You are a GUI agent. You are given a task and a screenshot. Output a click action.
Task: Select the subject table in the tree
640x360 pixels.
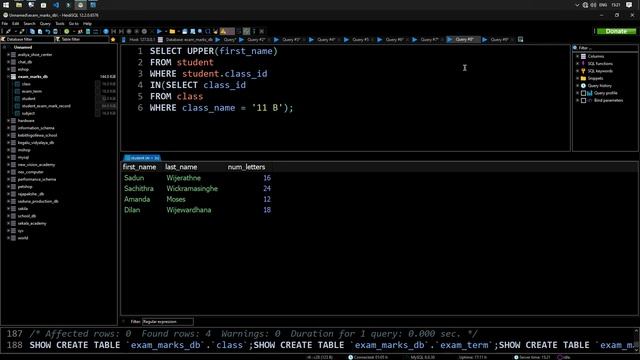[28, 113]
